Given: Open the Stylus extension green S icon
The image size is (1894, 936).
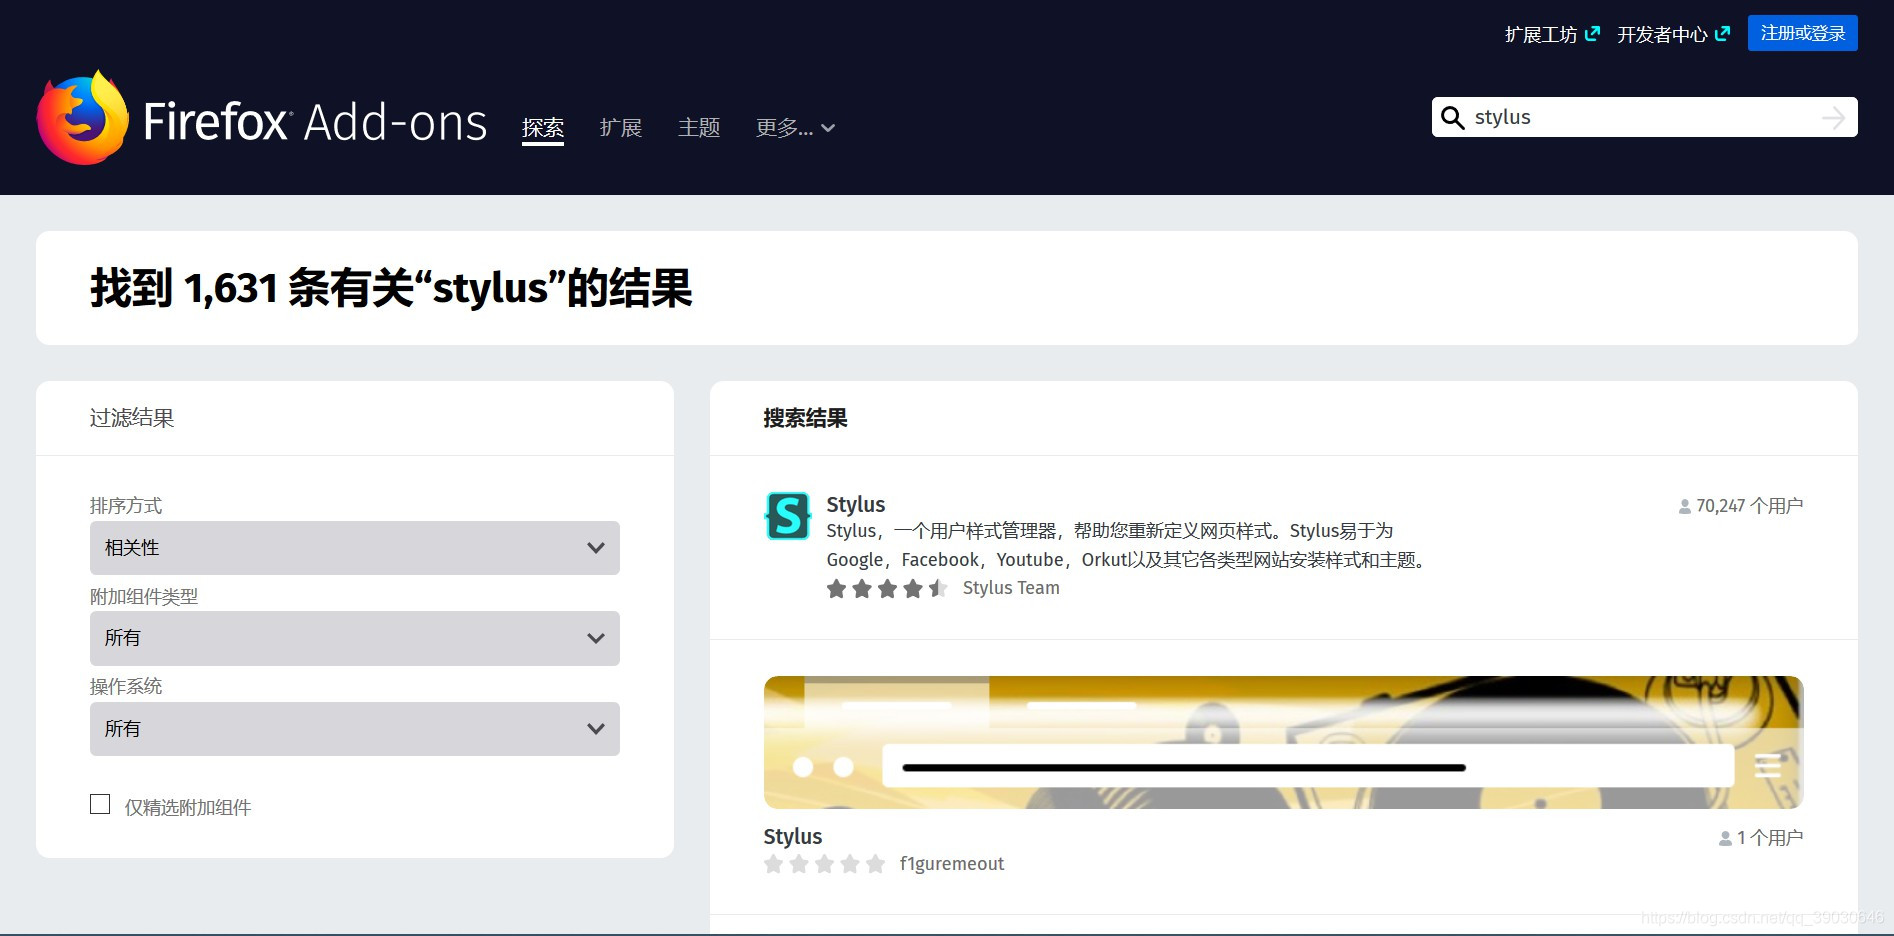Looking at the screenshot, I should [788, 516].
